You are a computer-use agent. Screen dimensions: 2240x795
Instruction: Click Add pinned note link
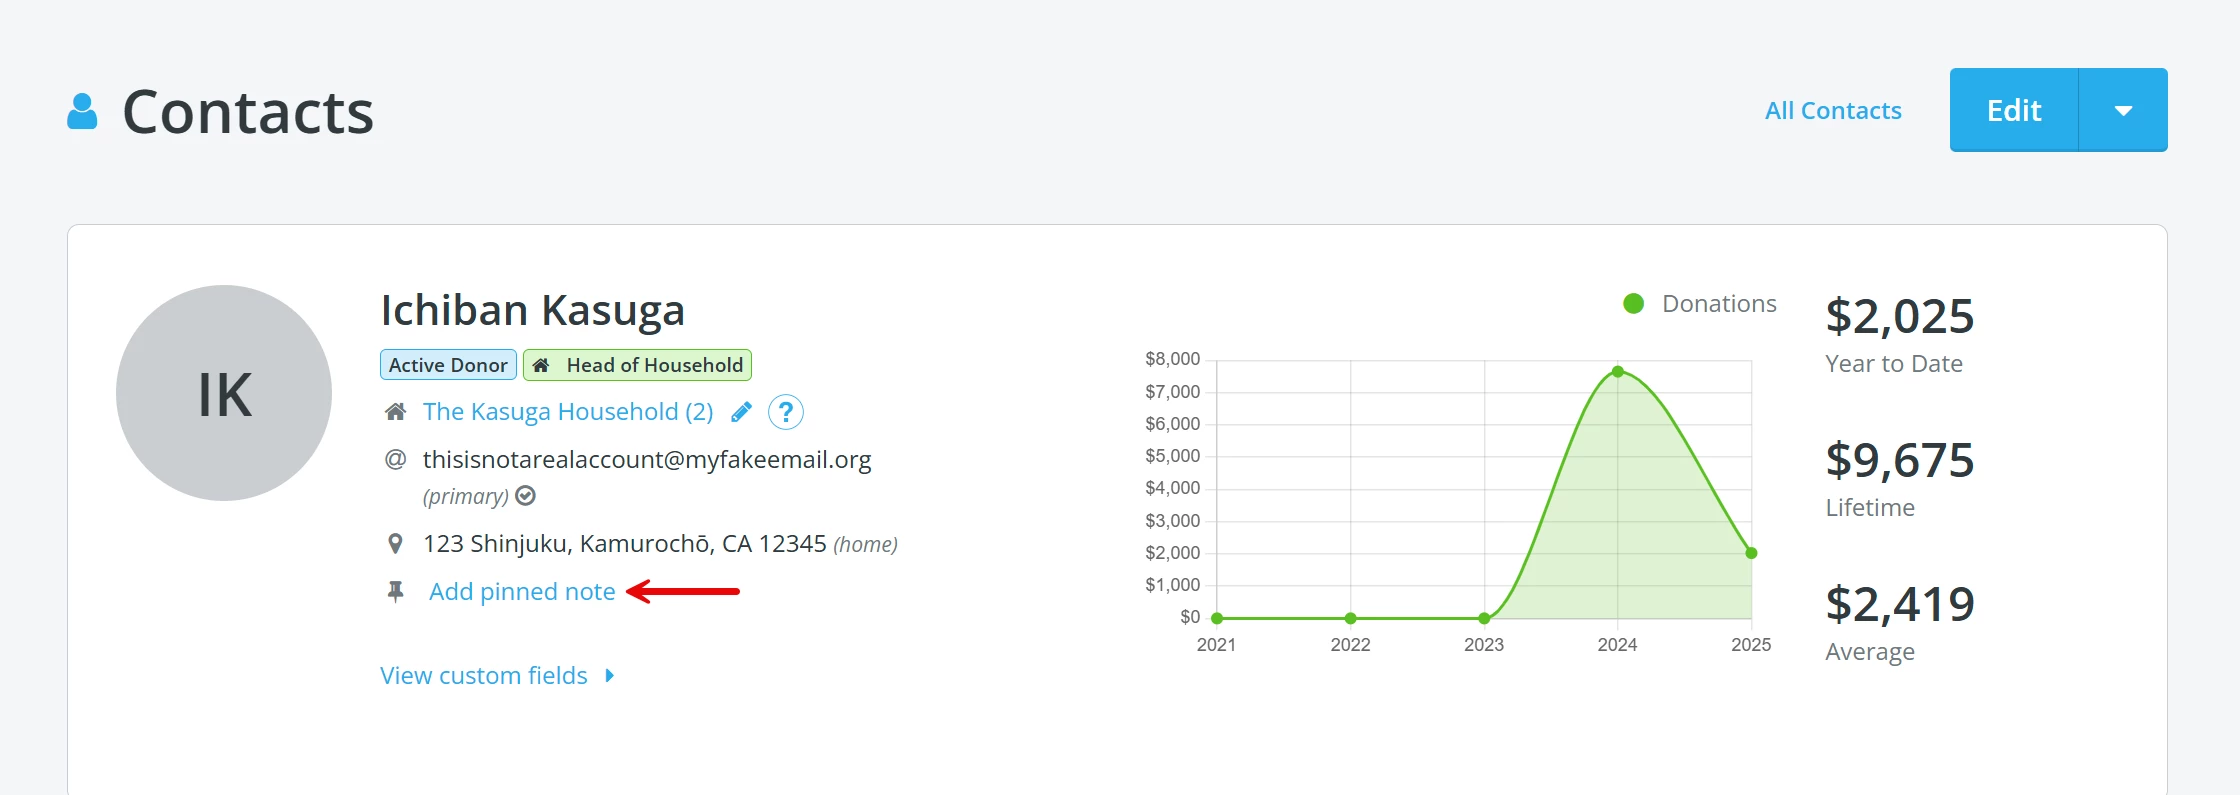pos(522,592)
